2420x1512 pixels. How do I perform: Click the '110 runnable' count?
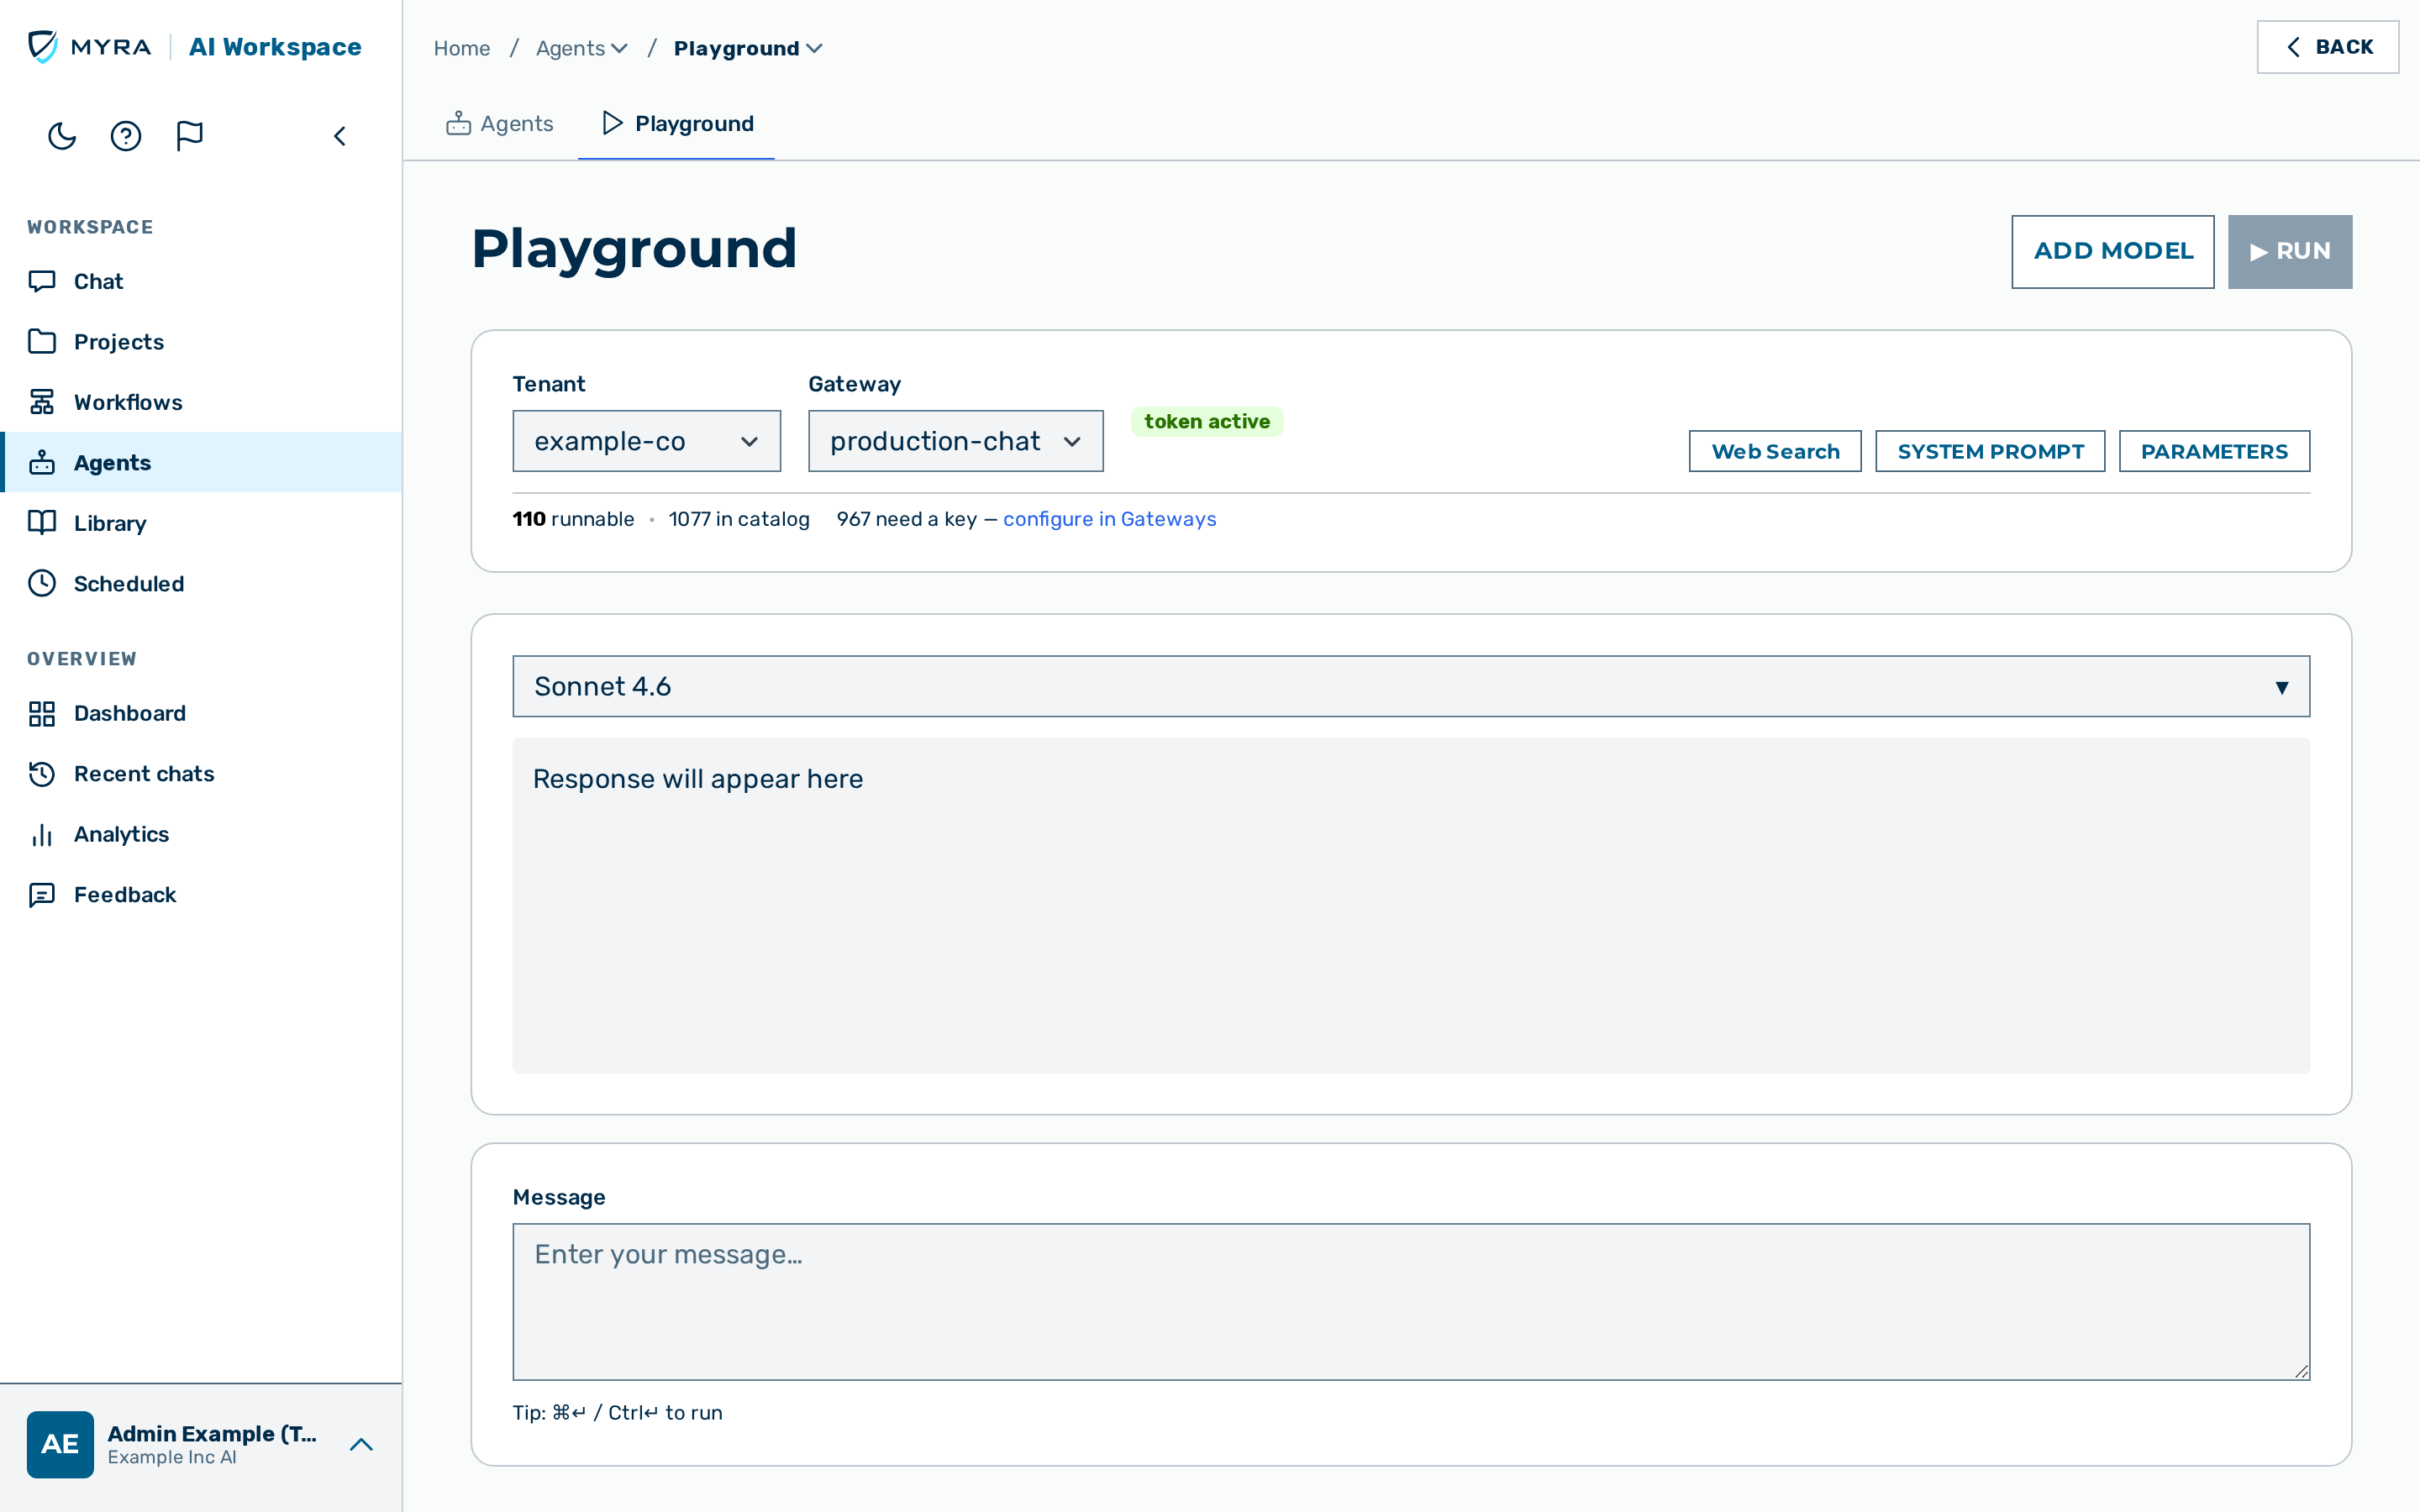click(573, 519)
